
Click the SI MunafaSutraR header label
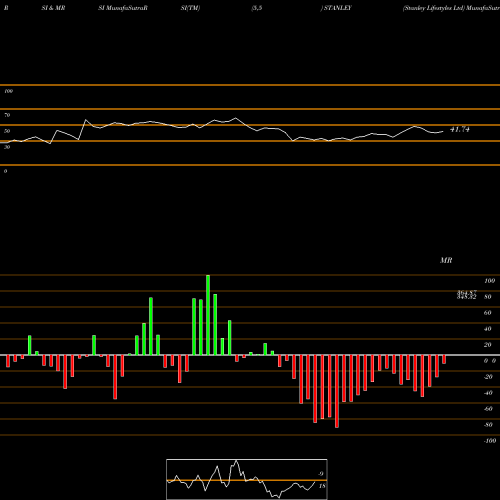(x=123, y=8)
